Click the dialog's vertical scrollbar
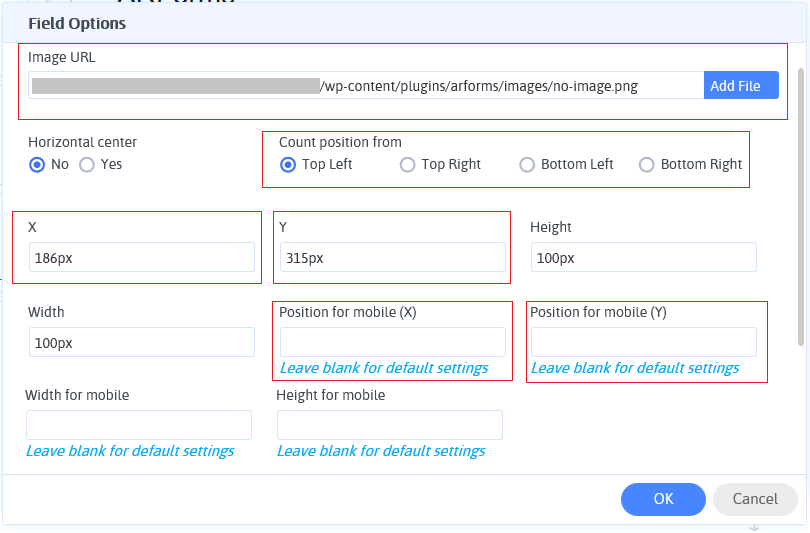 point(801,200)
